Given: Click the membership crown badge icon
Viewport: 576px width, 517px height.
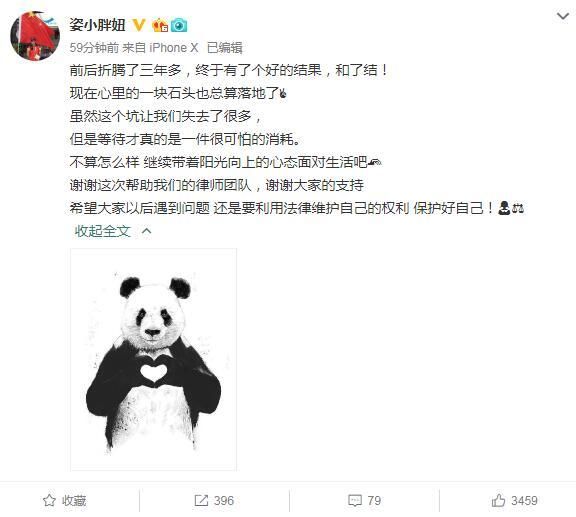Looking at the screenshot, I should pos(160,25).
